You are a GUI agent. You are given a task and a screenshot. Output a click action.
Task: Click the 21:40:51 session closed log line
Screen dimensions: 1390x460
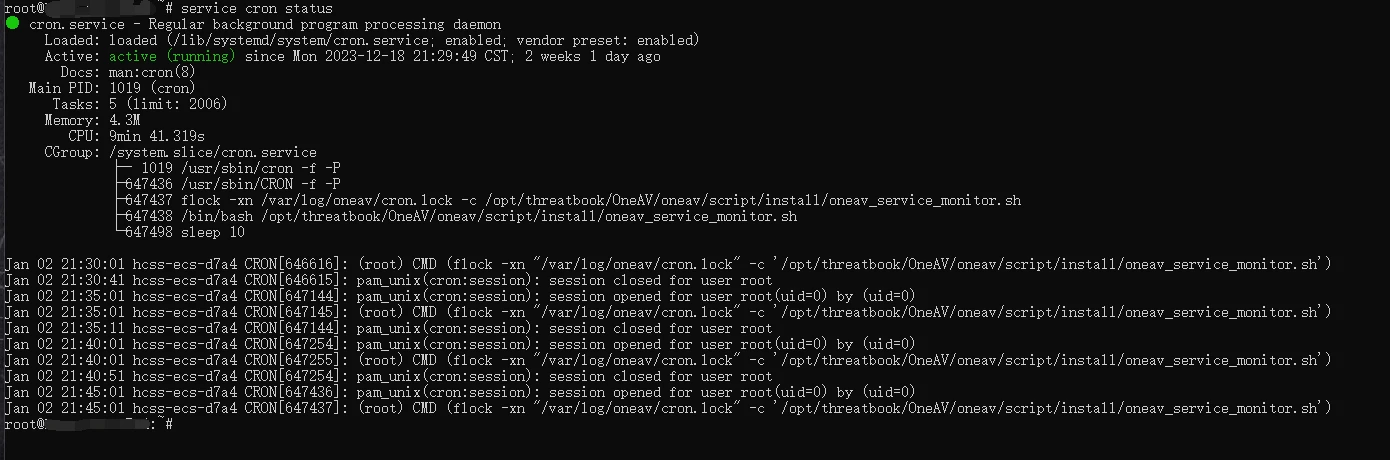coord(389,376)
